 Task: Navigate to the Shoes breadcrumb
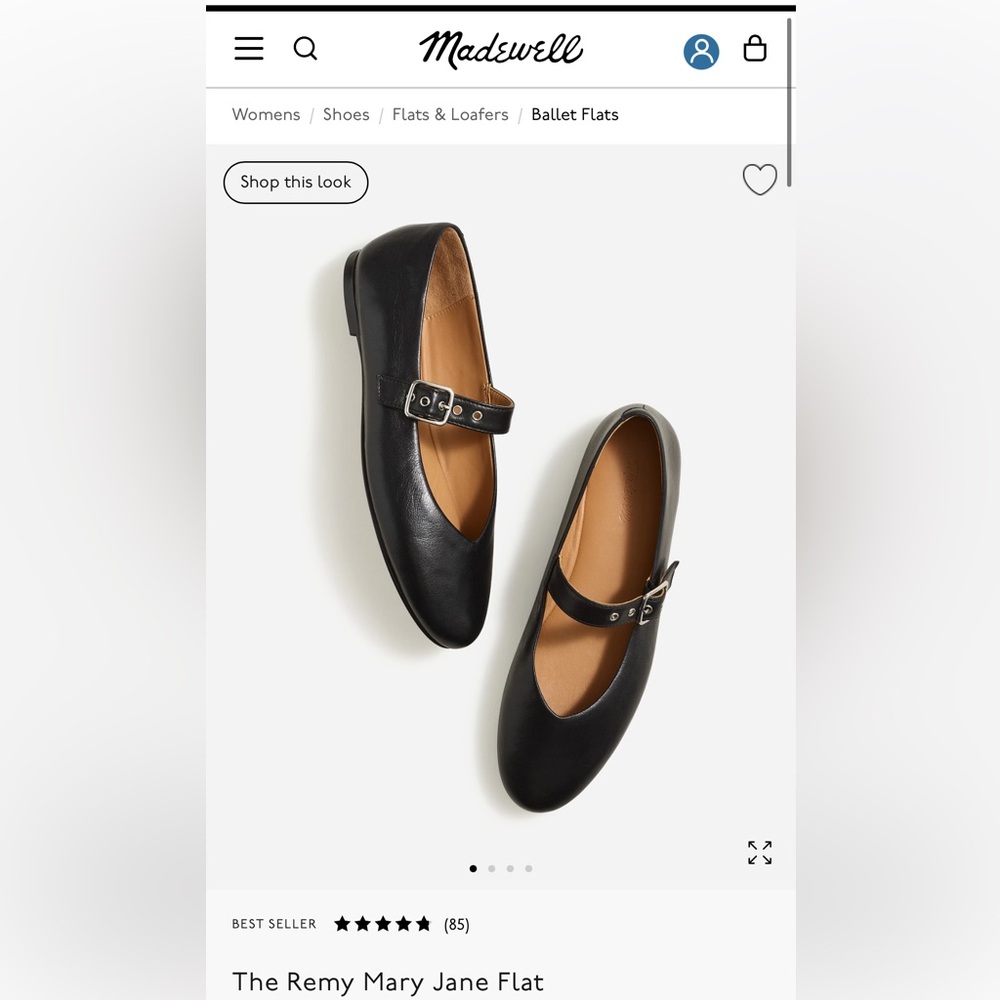346,114
